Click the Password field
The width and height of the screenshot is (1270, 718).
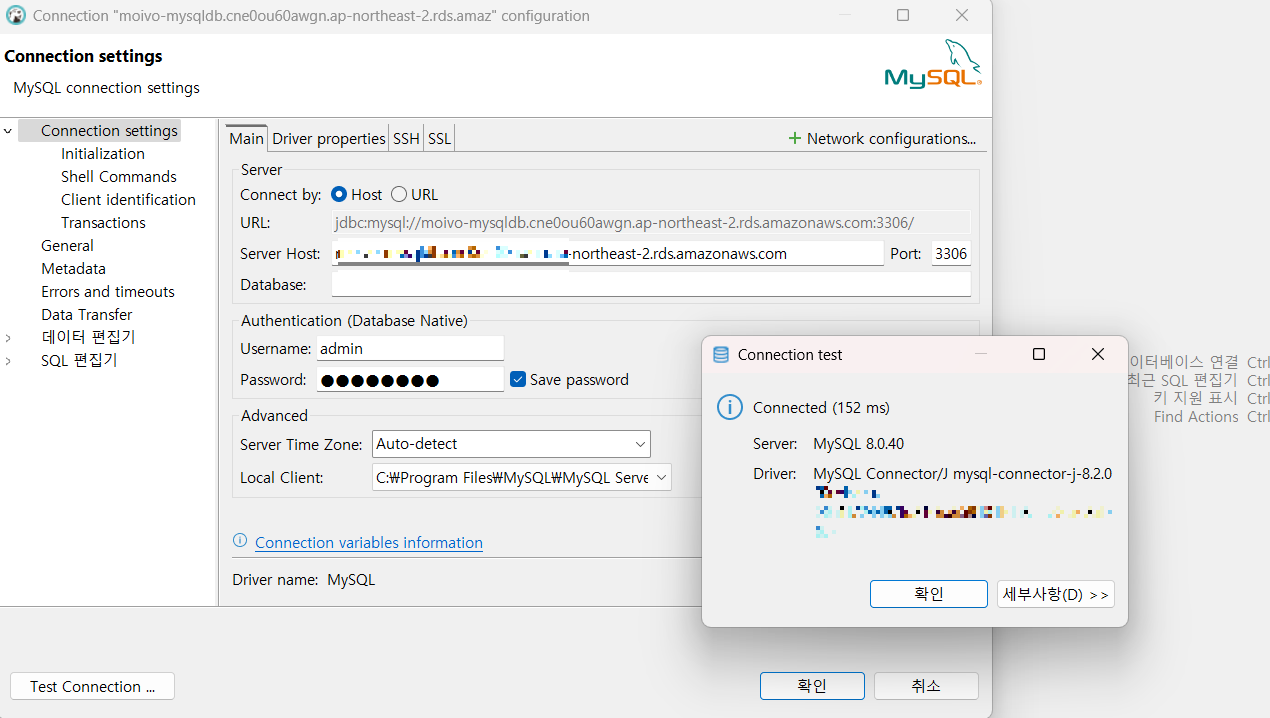tap(410, 380)
